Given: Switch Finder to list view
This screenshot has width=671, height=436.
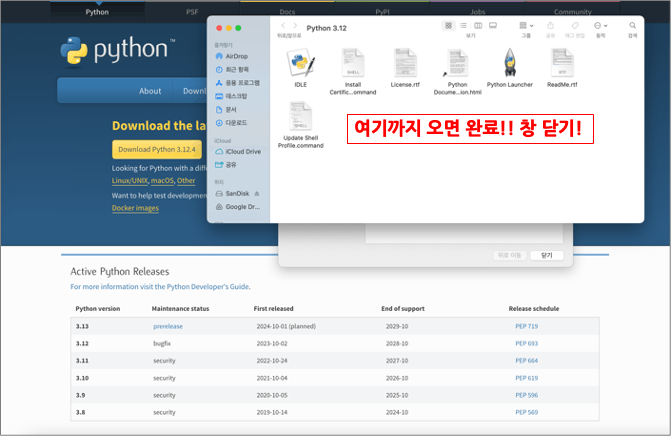Looking at the screenshot, I should (x=463, y=26).
